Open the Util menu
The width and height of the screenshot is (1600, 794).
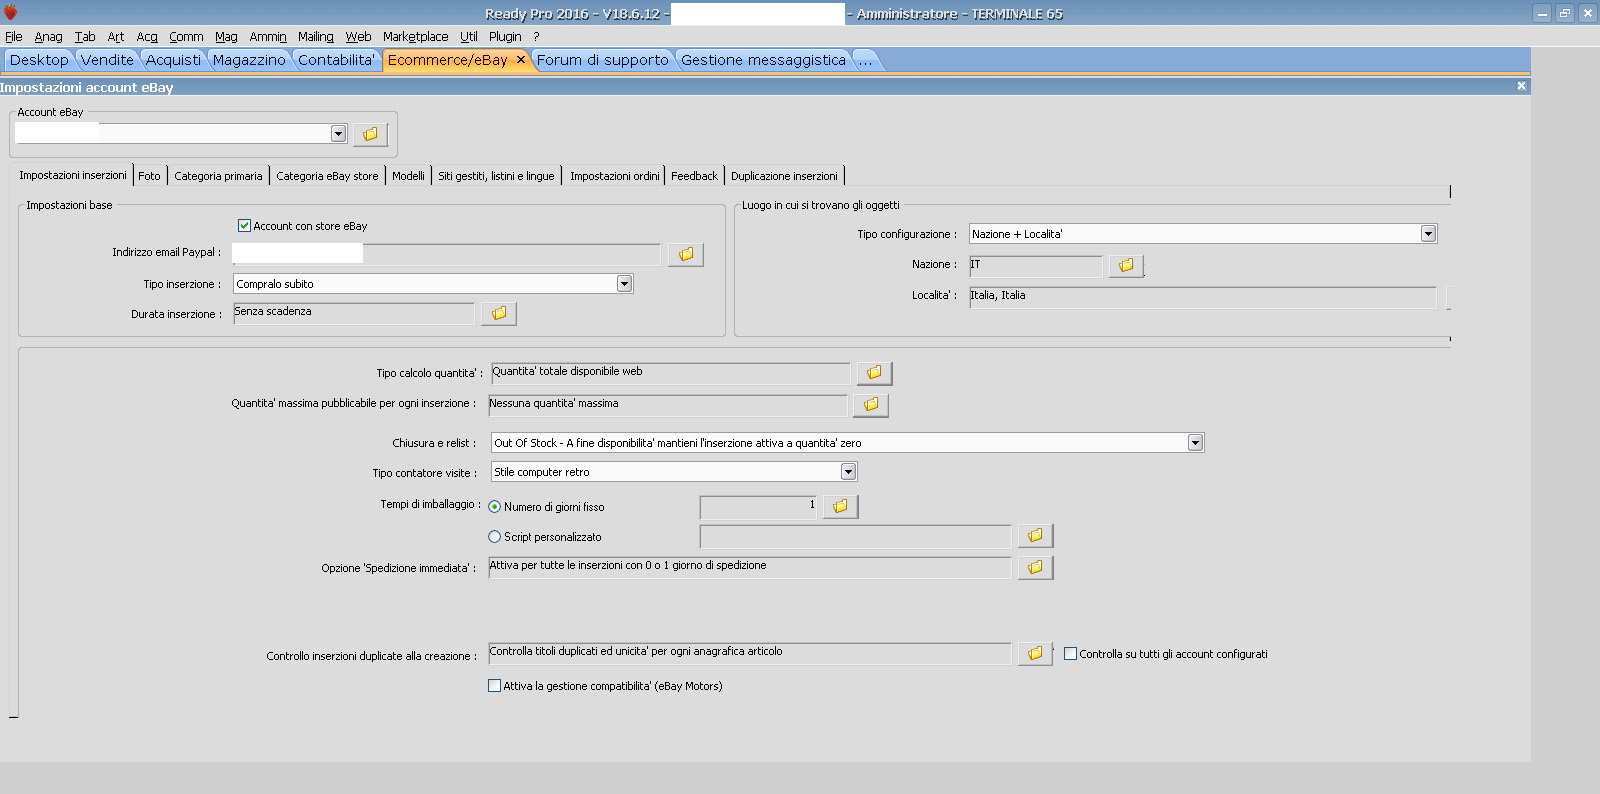(x=469, y=37)
